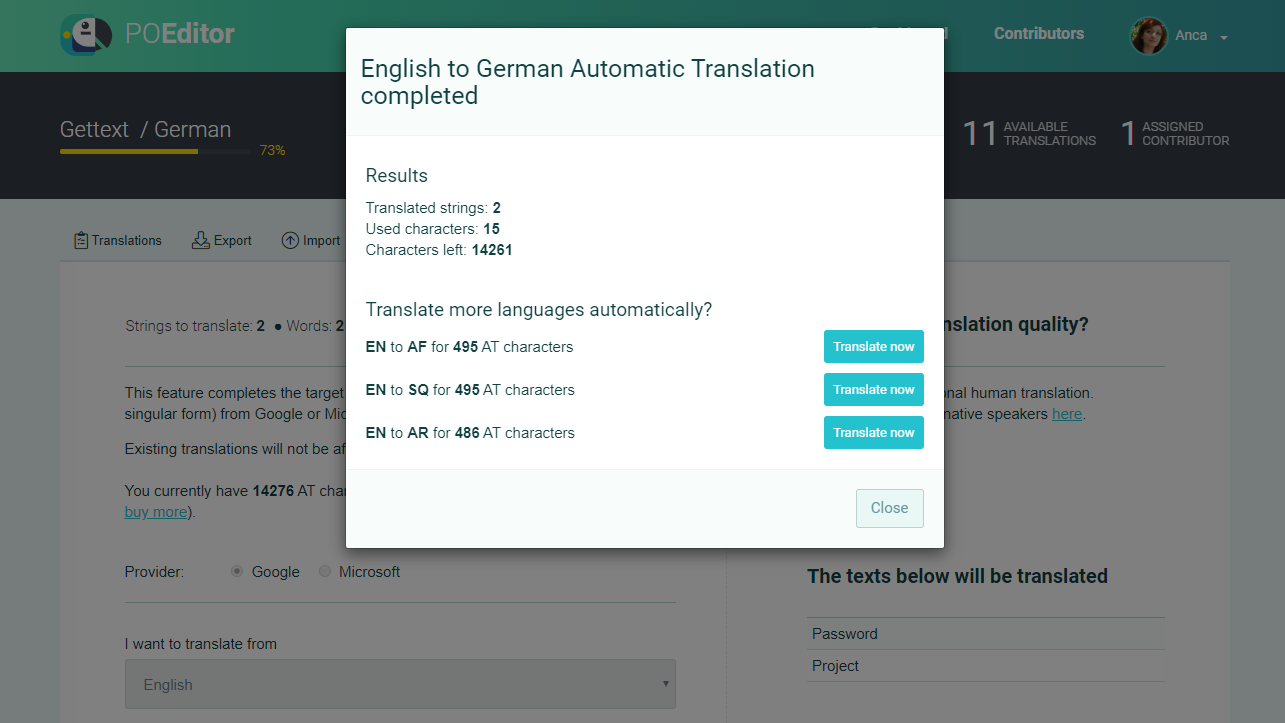
Task: Open the Contributors page
Action: pos(1038,33)
